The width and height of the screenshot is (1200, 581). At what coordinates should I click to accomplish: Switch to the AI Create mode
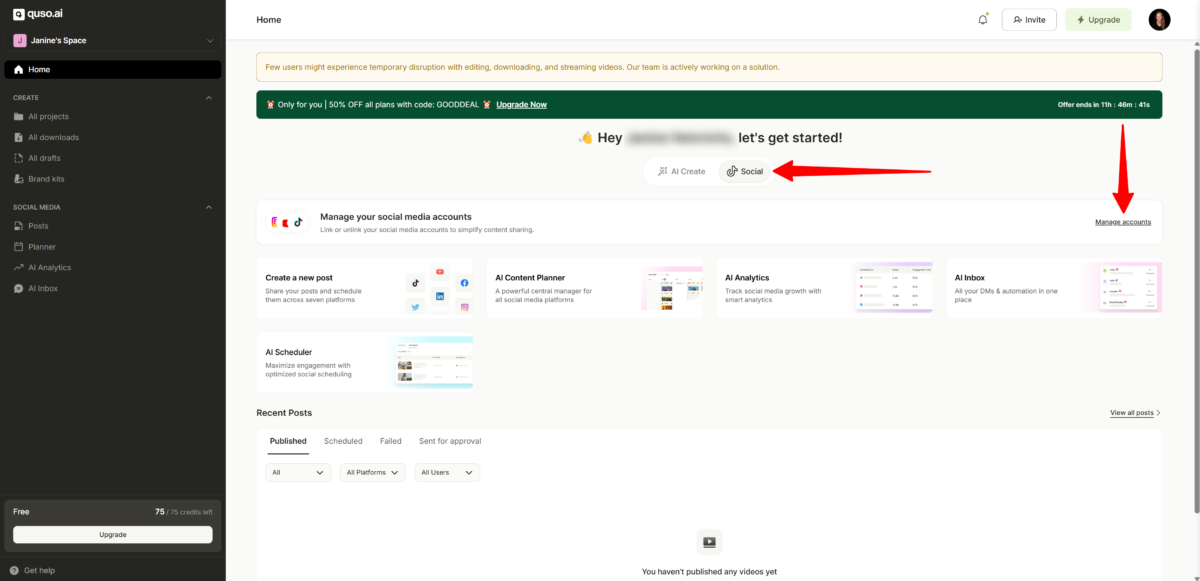682,171
